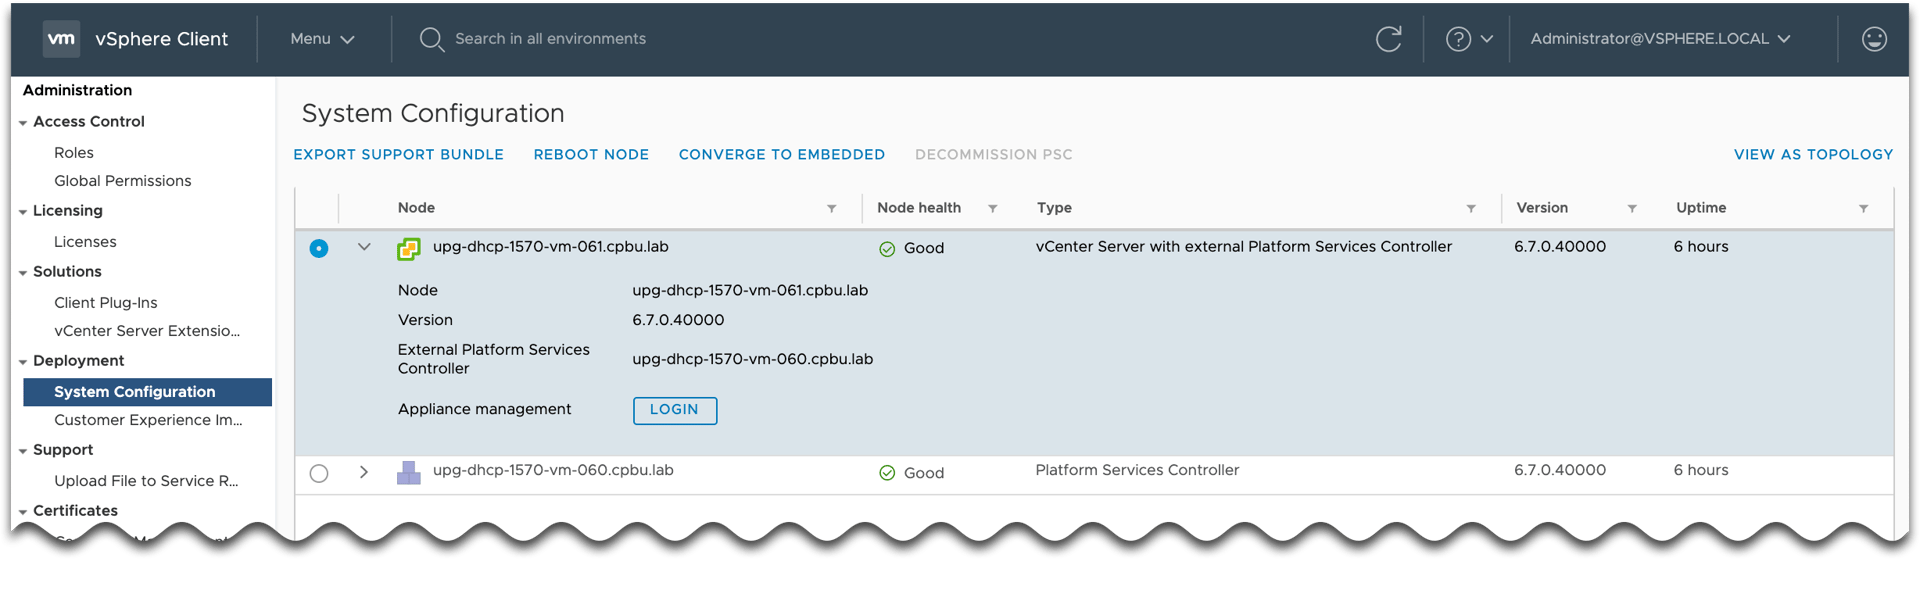
Task: Open the help question mark icon
Action: click(1458, 39)
